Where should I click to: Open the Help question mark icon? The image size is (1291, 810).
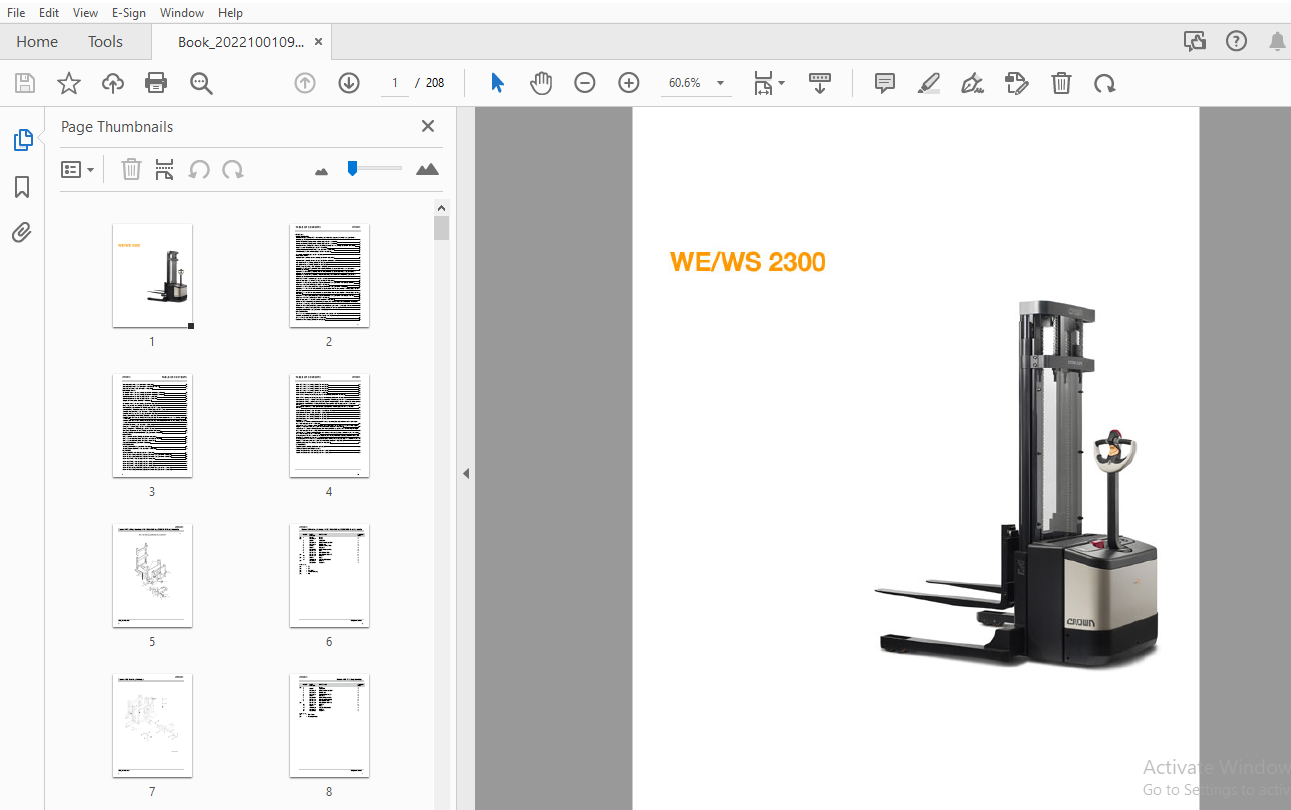[1237, 41]
